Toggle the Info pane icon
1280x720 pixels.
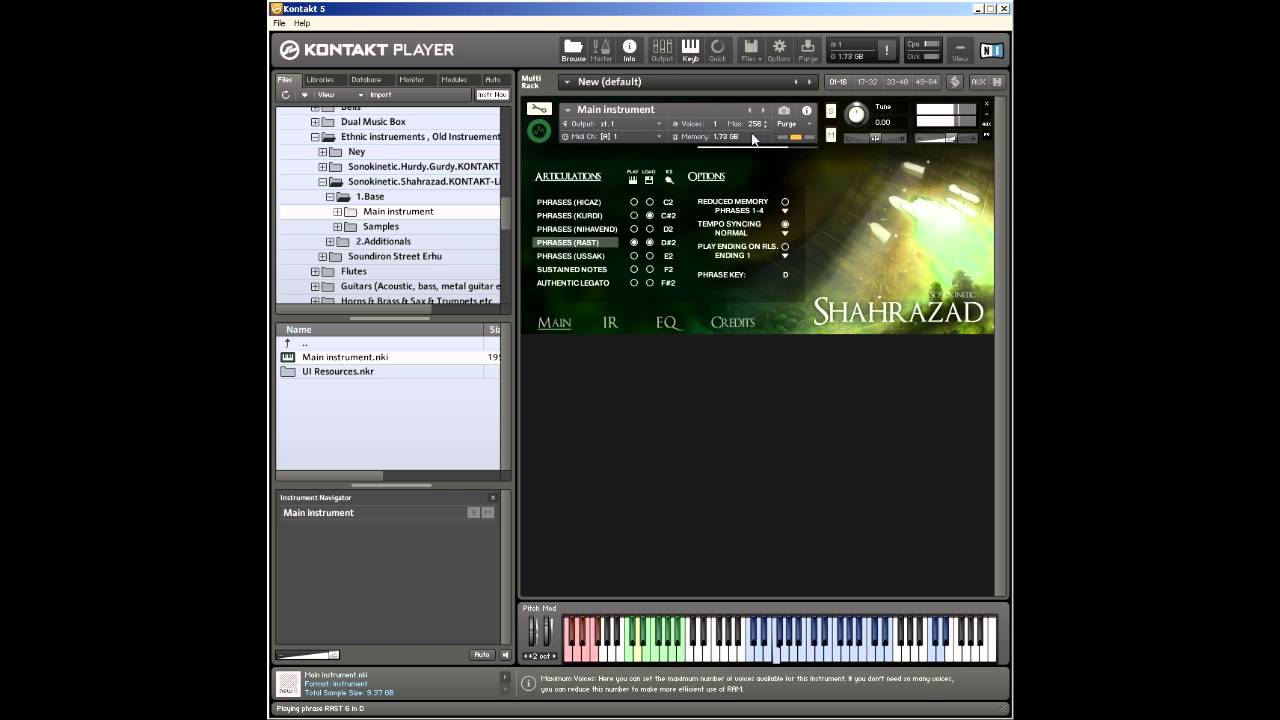click(629, 50)
